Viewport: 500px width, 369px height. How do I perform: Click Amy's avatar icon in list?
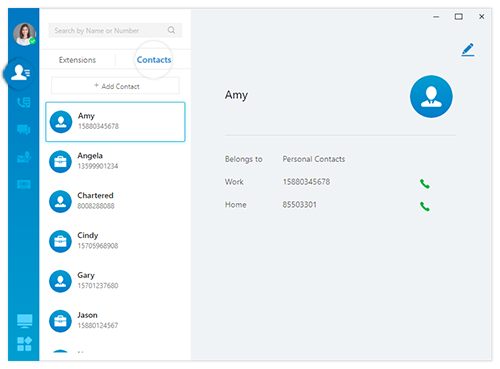point(61,122)
